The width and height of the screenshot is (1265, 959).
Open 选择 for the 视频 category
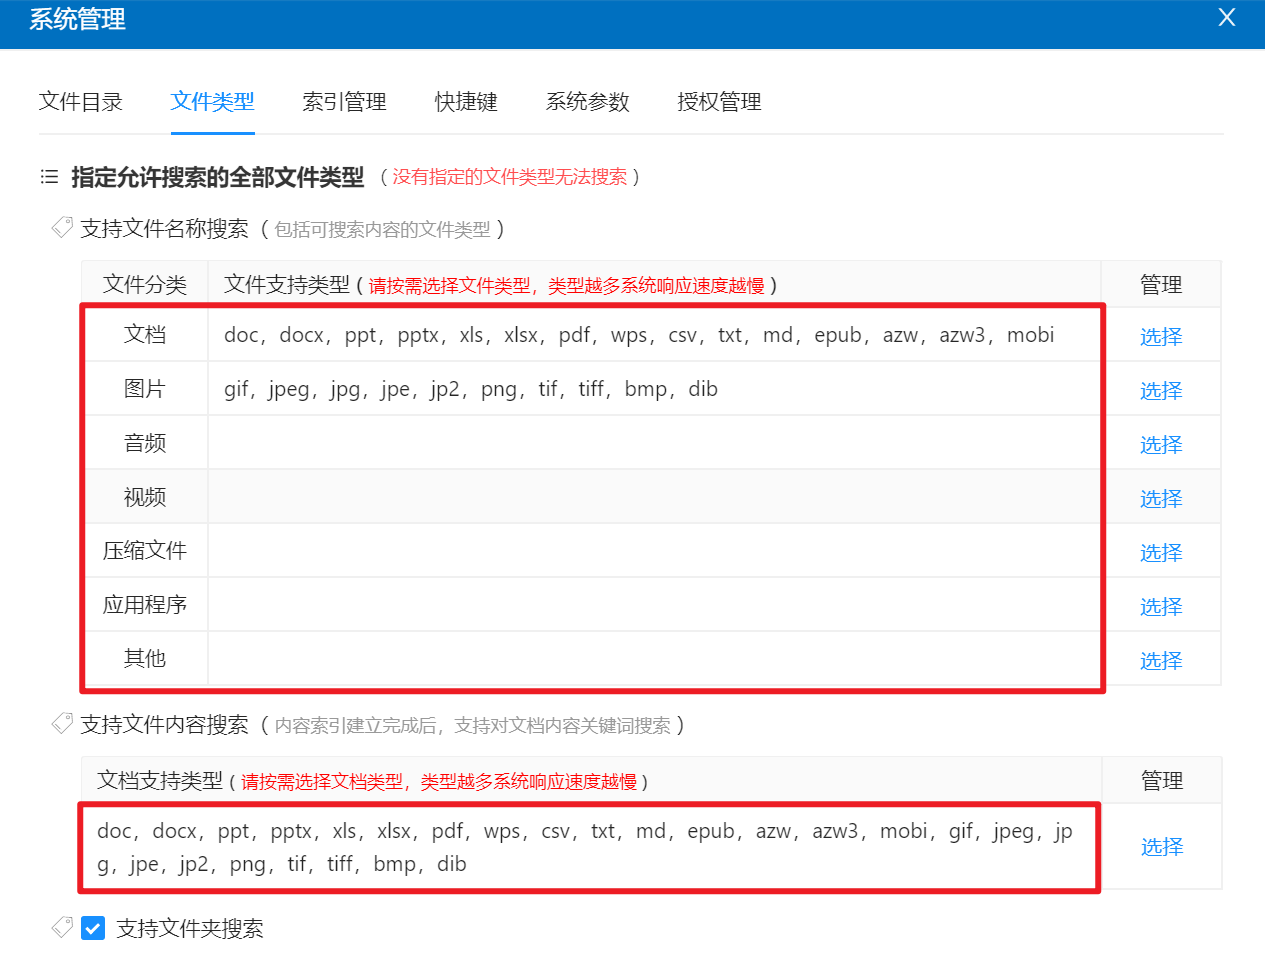[x=1161, y=499]
